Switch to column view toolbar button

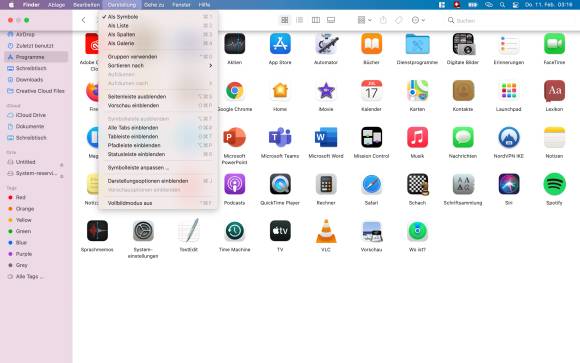pyautogui.click(x=316, y=20)
